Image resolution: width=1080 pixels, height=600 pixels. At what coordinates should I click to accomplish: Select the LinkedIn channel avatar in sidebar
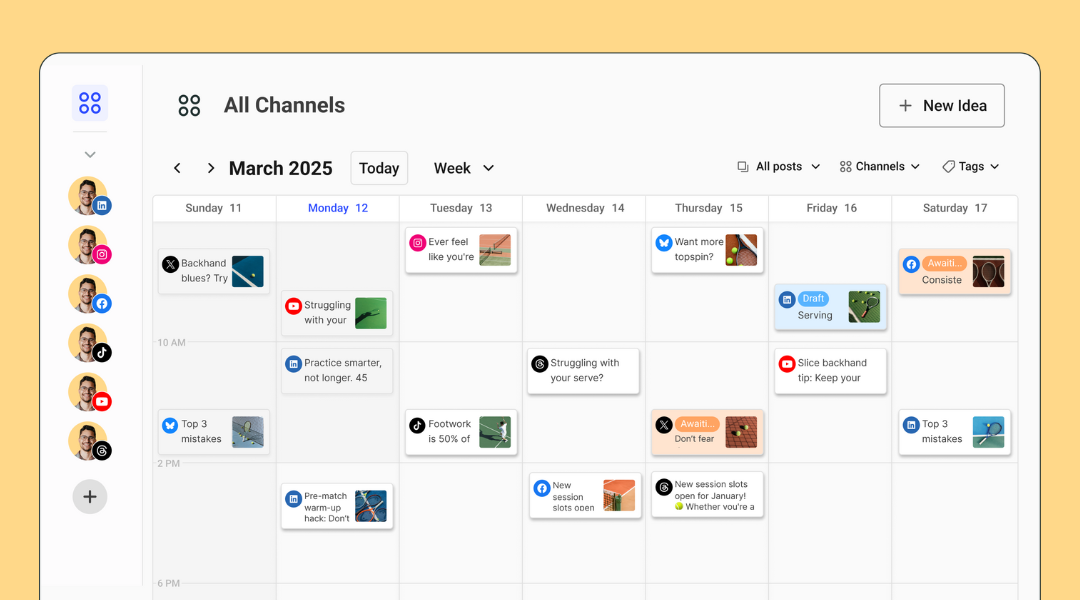90,196
